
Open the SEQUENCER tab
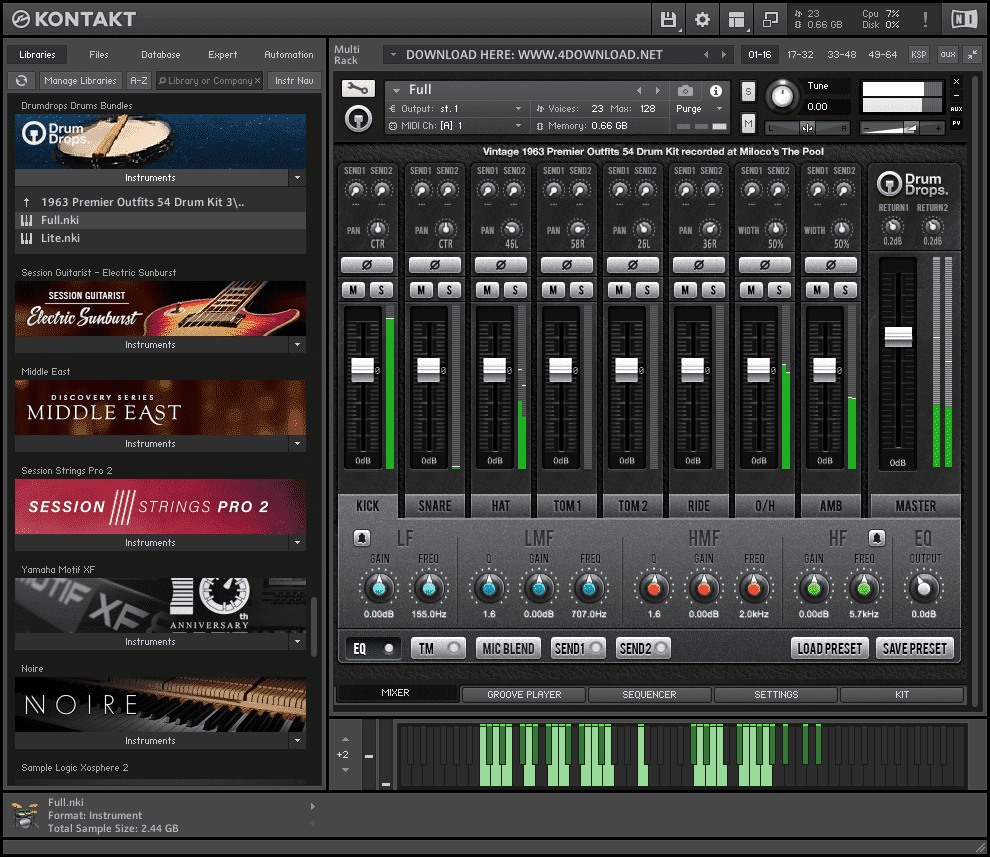(x=649, y=695)
